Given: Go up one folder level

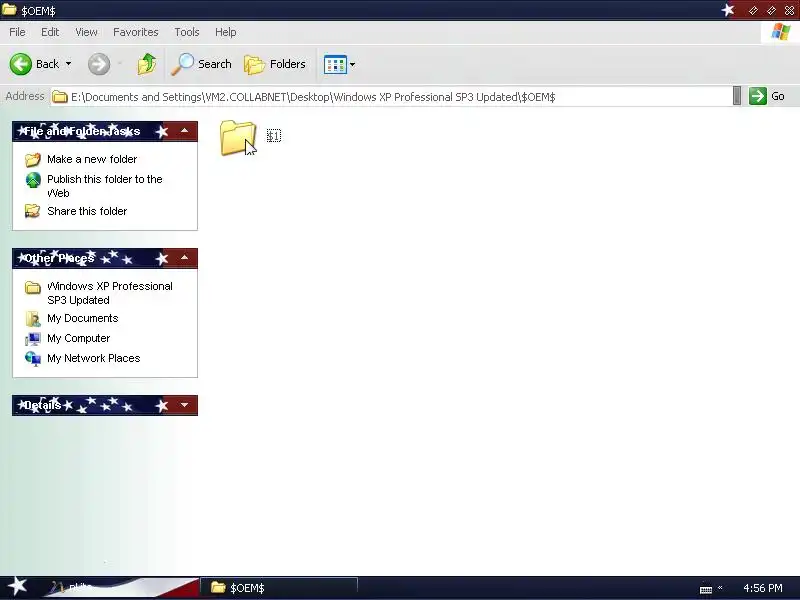Looking at the screenshot, I should pyautogui.click(x=147, y=64).
